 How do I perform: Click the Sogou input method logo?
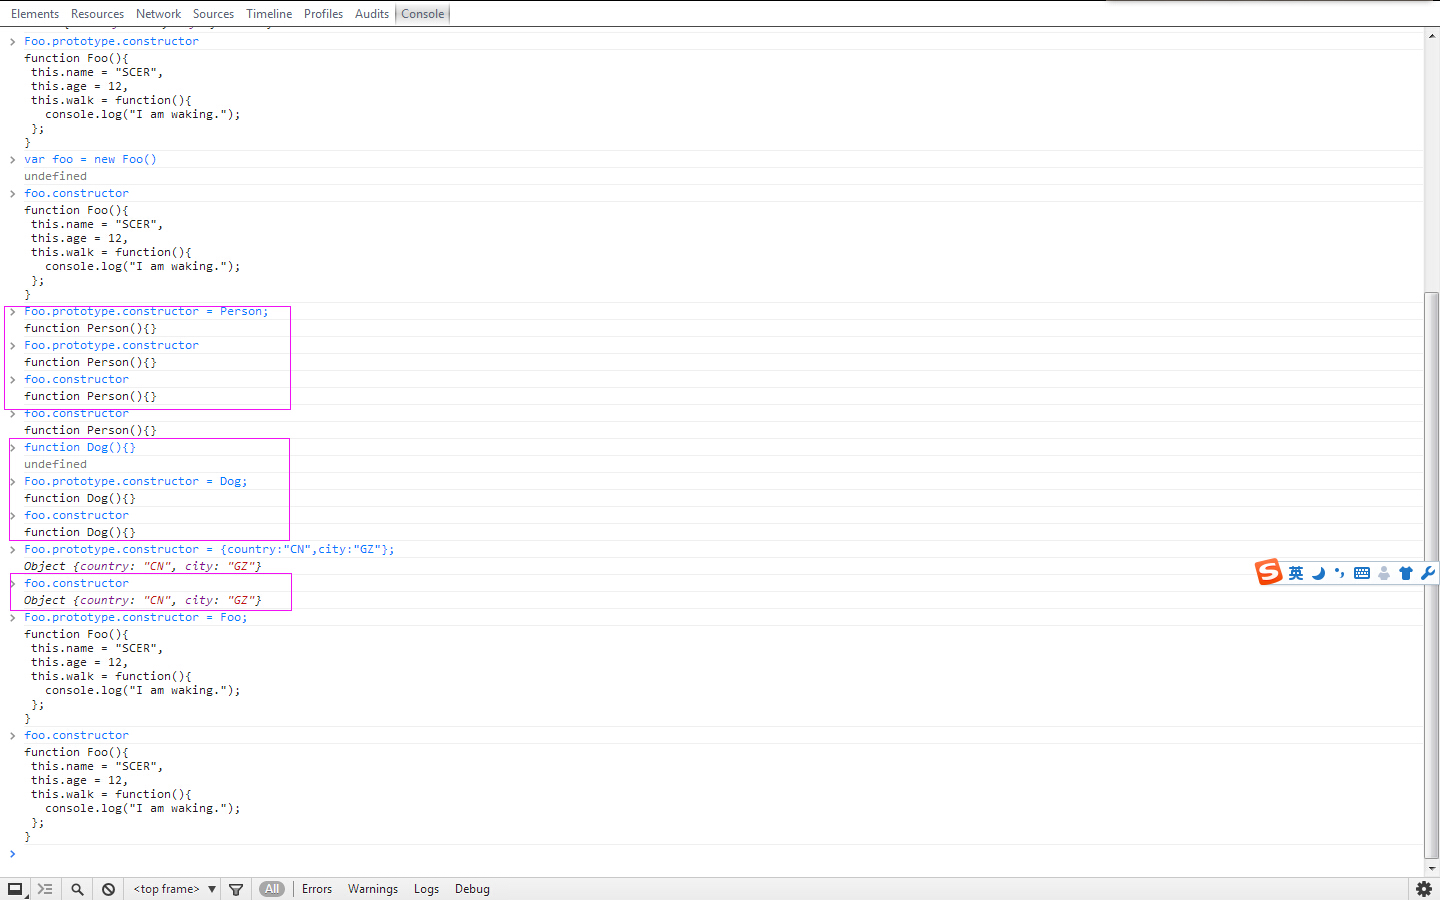coord(1268,572)
